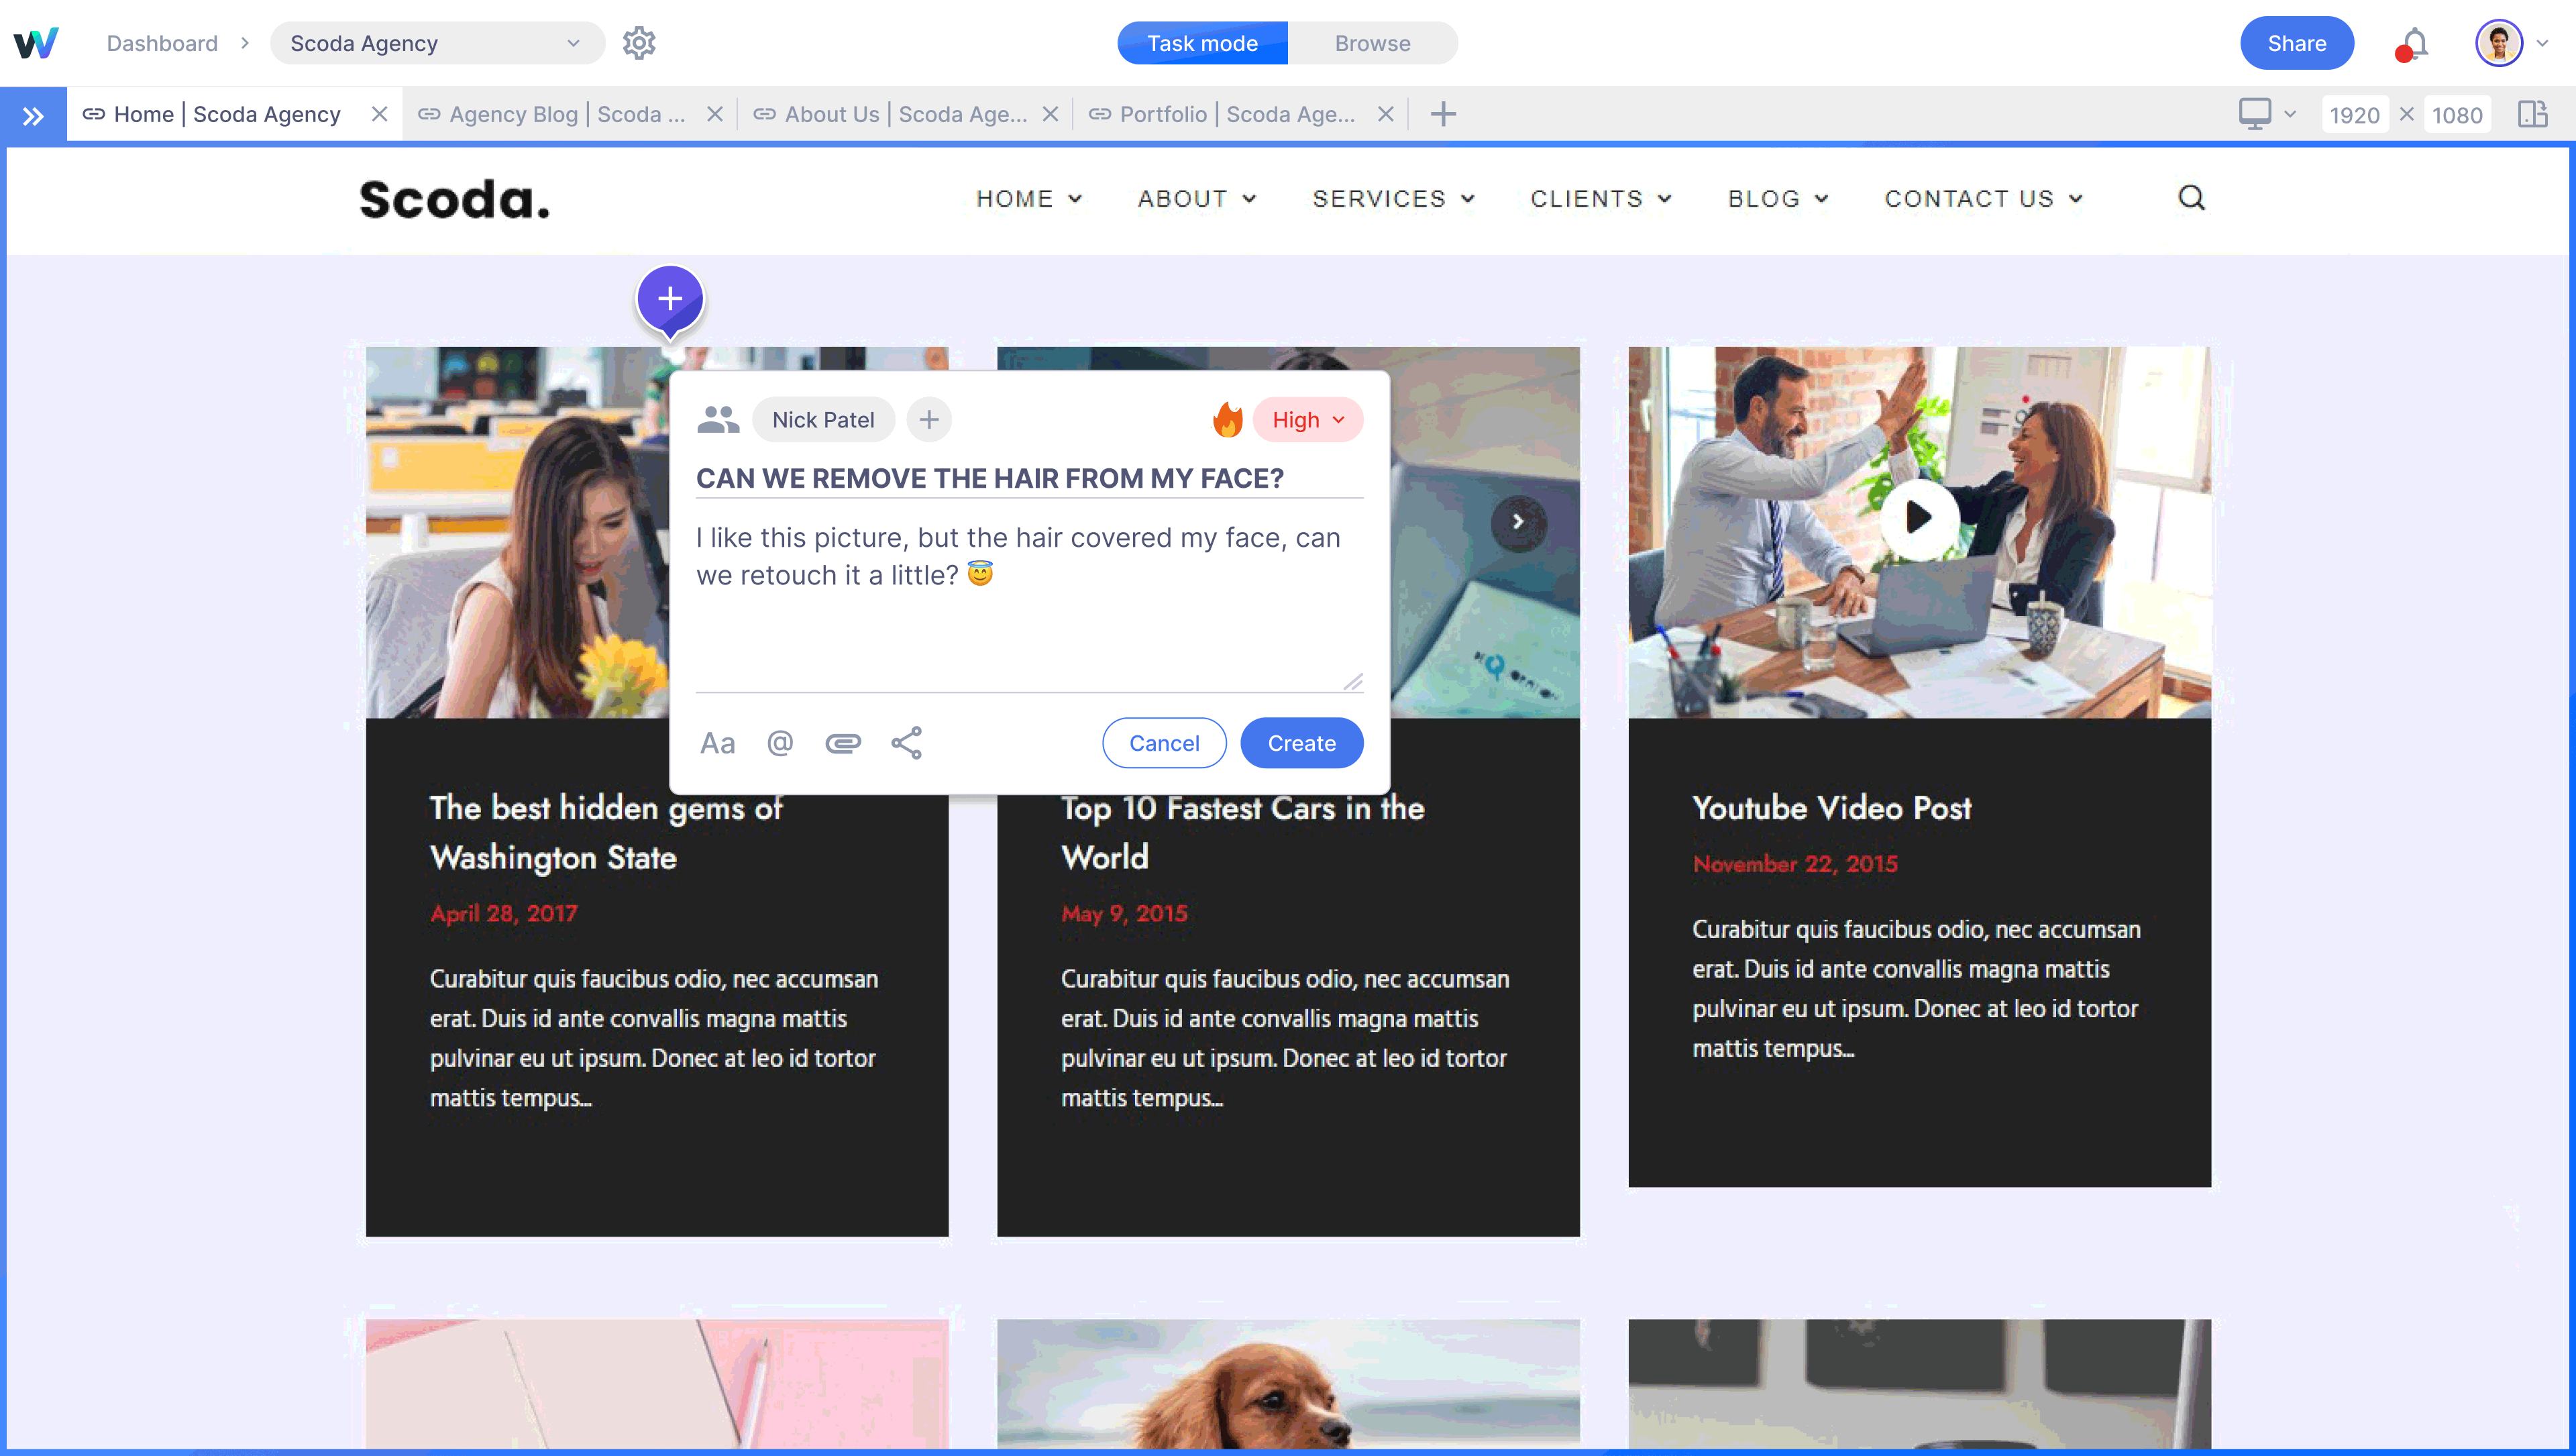The width and height of the screenshot is (2576, 1456).
Task: Close the Portfolio tab
Action: coord(1386,114)
